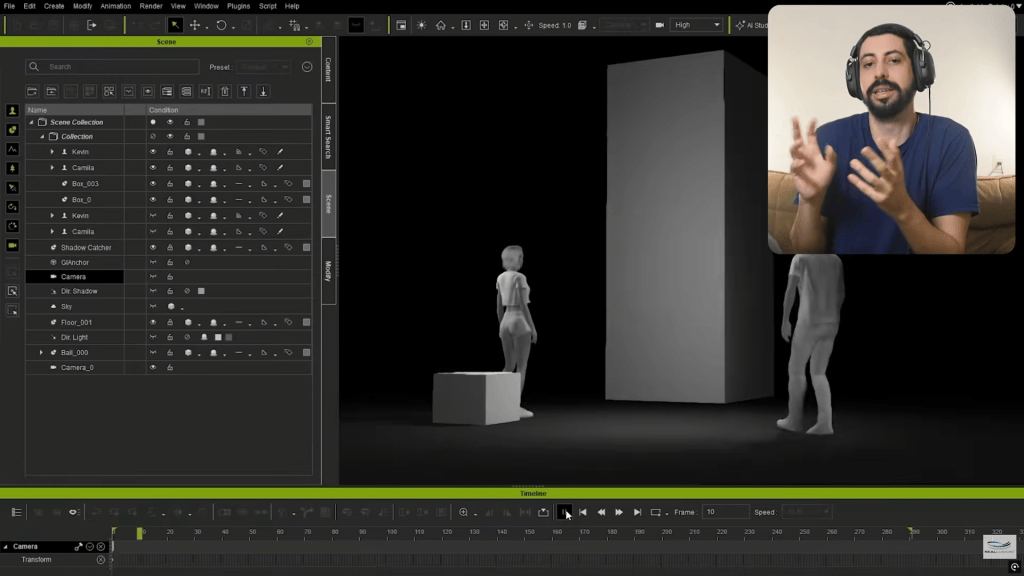Switch to the Modify side tab

[328, 271]
